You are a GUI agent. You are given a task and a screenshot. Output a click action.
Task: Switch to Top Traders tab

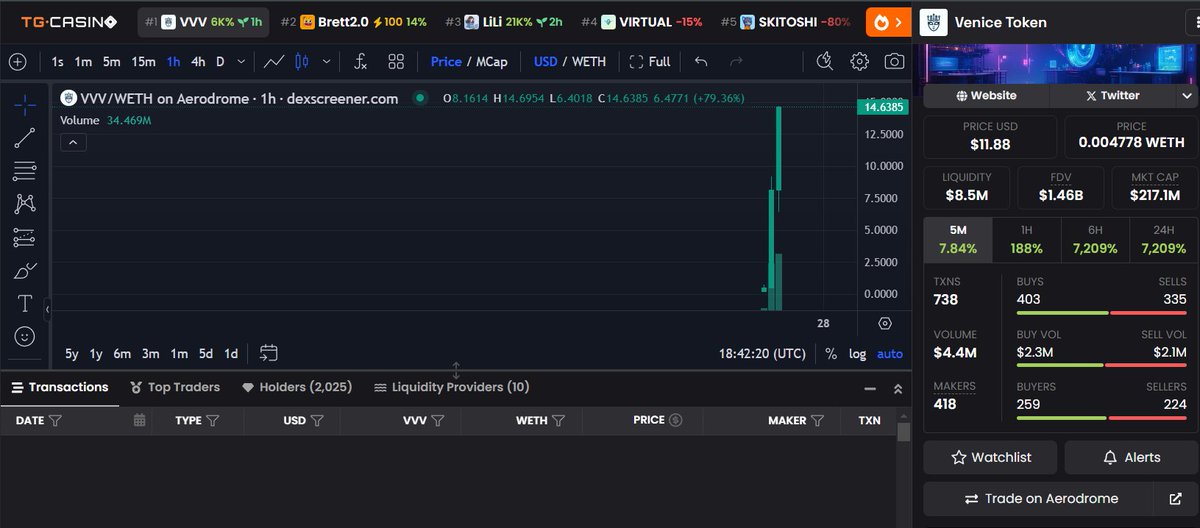coord(175,387)
